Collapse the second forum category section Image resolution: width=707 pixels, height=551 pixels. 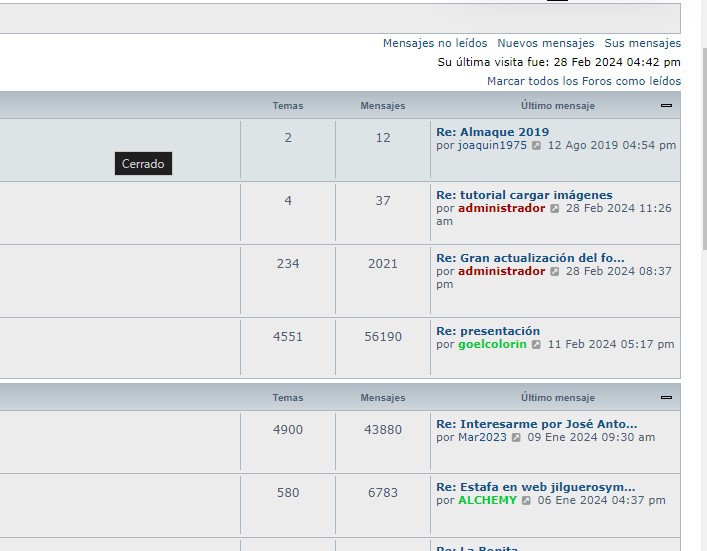[666, 398]
